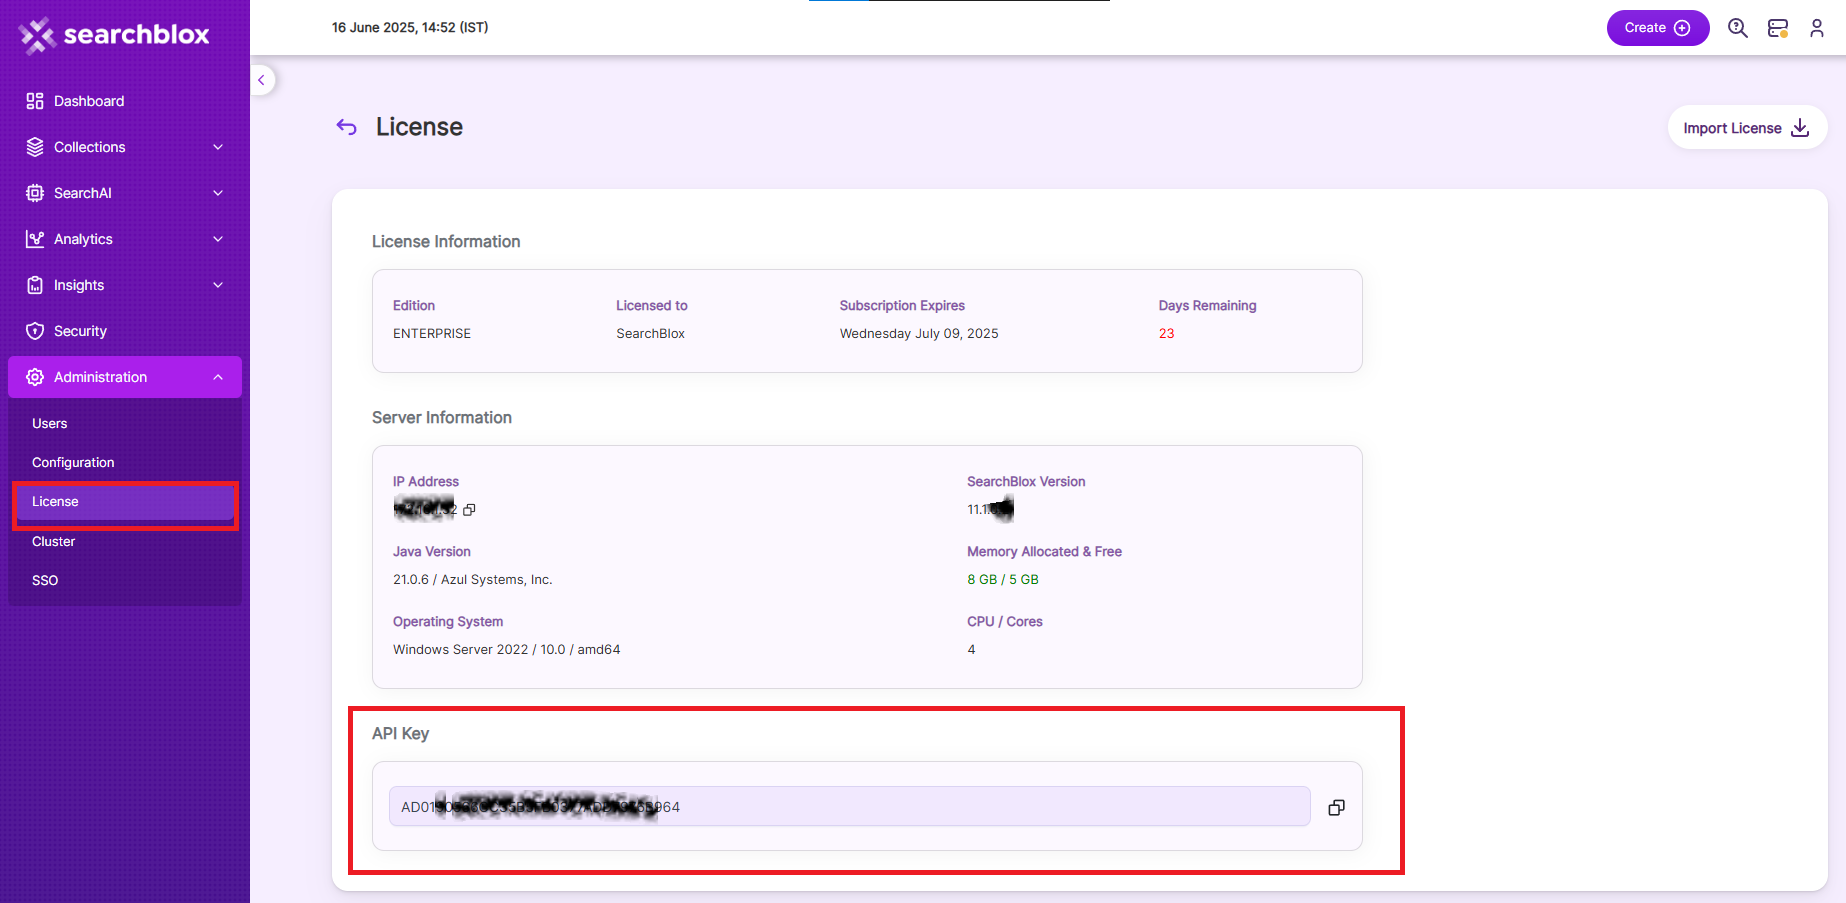Image resolution: width=1846 pixels, height=903 pixels.
Task: Click the Server Information heading
Action: (x=442, y=418)
